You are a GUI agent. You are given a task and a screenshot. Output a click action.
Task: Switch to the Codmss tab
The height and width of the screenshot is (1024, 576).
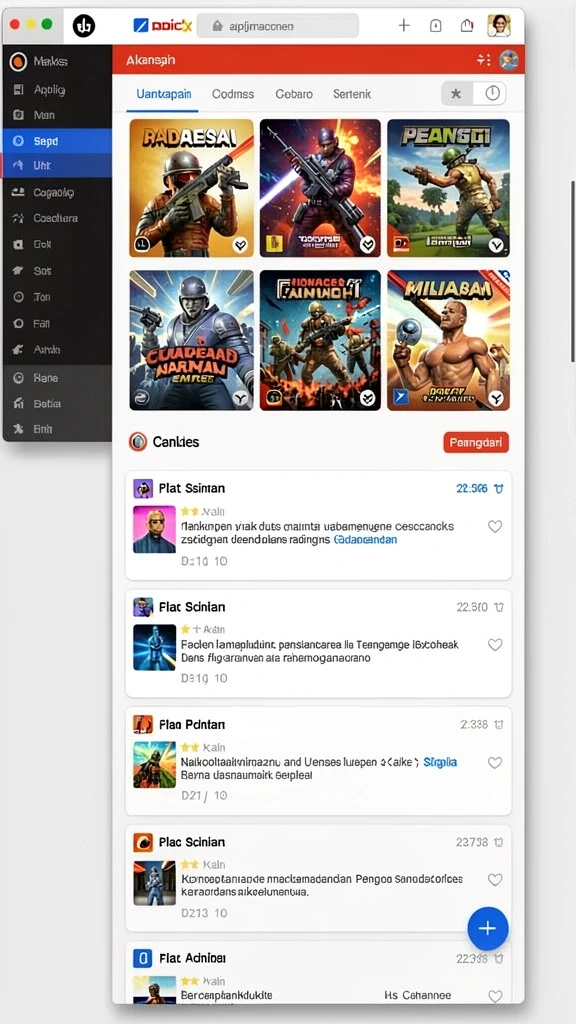[233, 94]
